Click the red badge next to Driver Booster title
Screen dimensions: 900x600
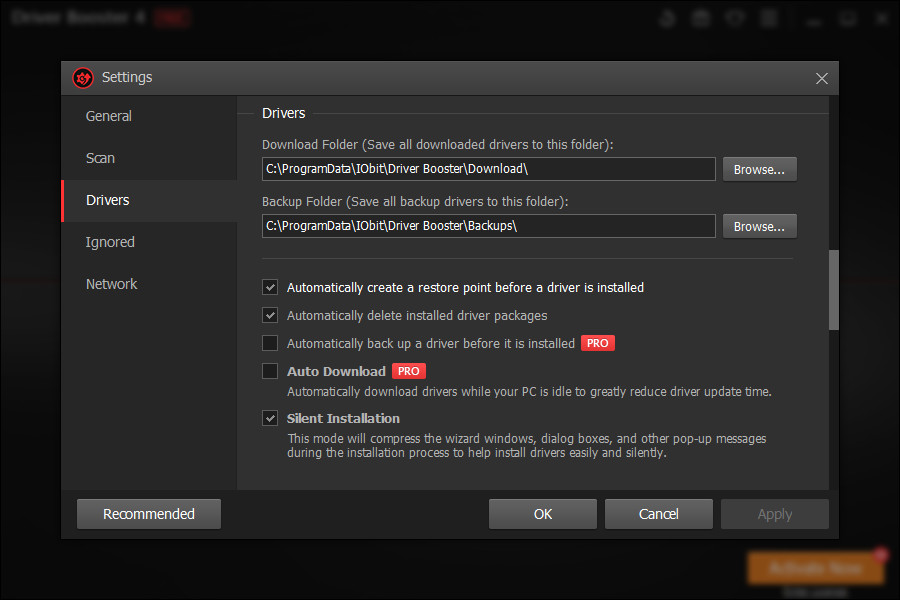click(x=172, y=17)
